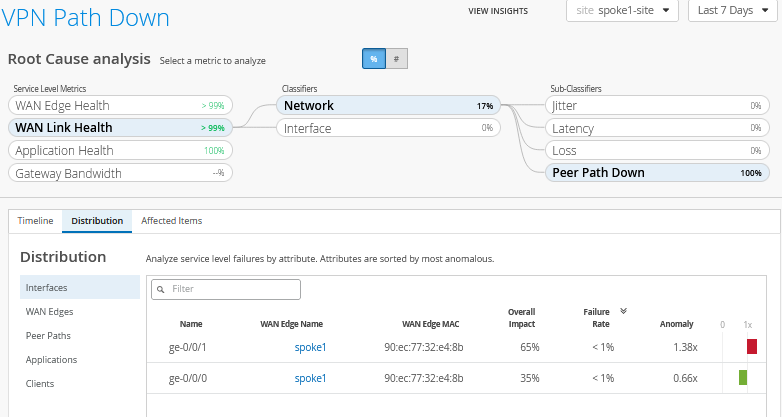The width and height of the screenshot is (782, 417).
Task: Select WAN Edge Health service metric
Action: (120, 105)
